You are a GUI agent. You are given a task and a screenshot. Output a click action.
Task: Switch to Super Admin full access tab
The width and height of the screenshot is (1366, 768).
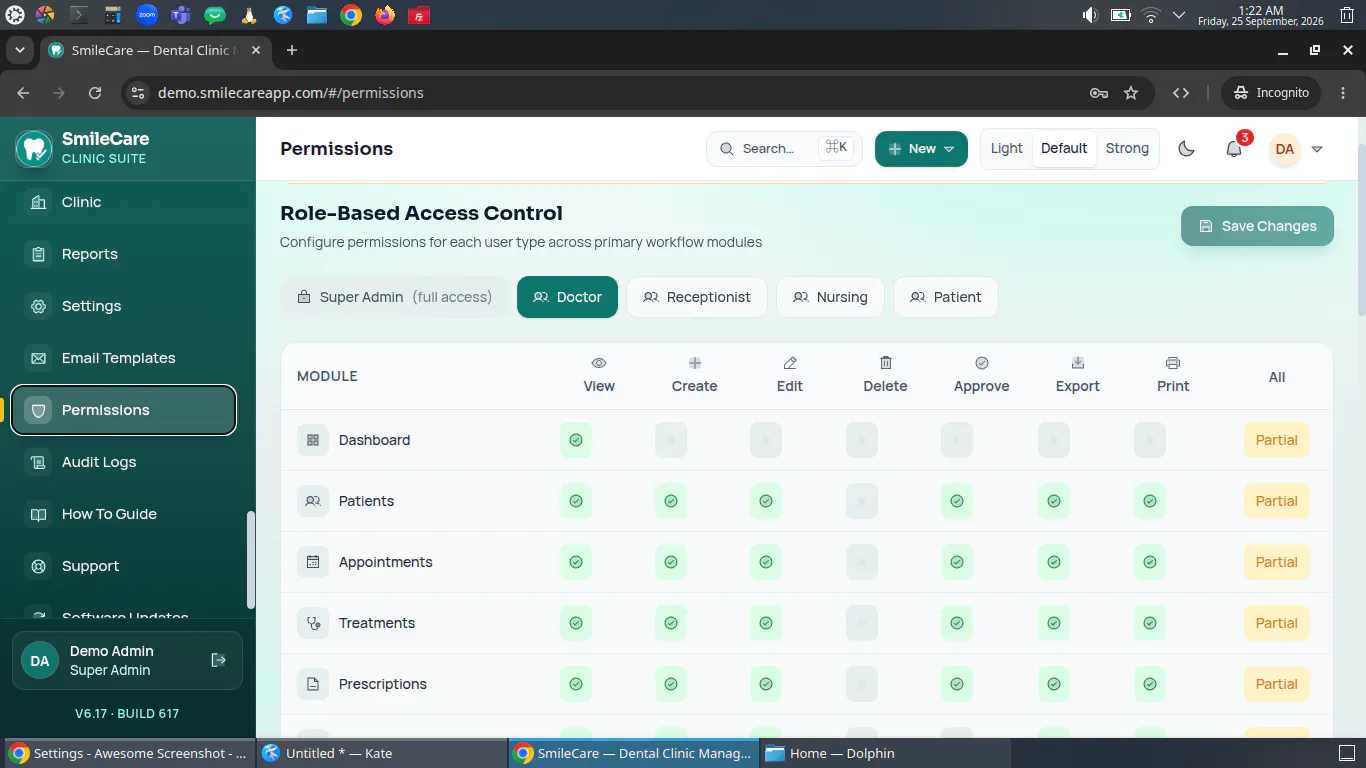tap(394, 297)
